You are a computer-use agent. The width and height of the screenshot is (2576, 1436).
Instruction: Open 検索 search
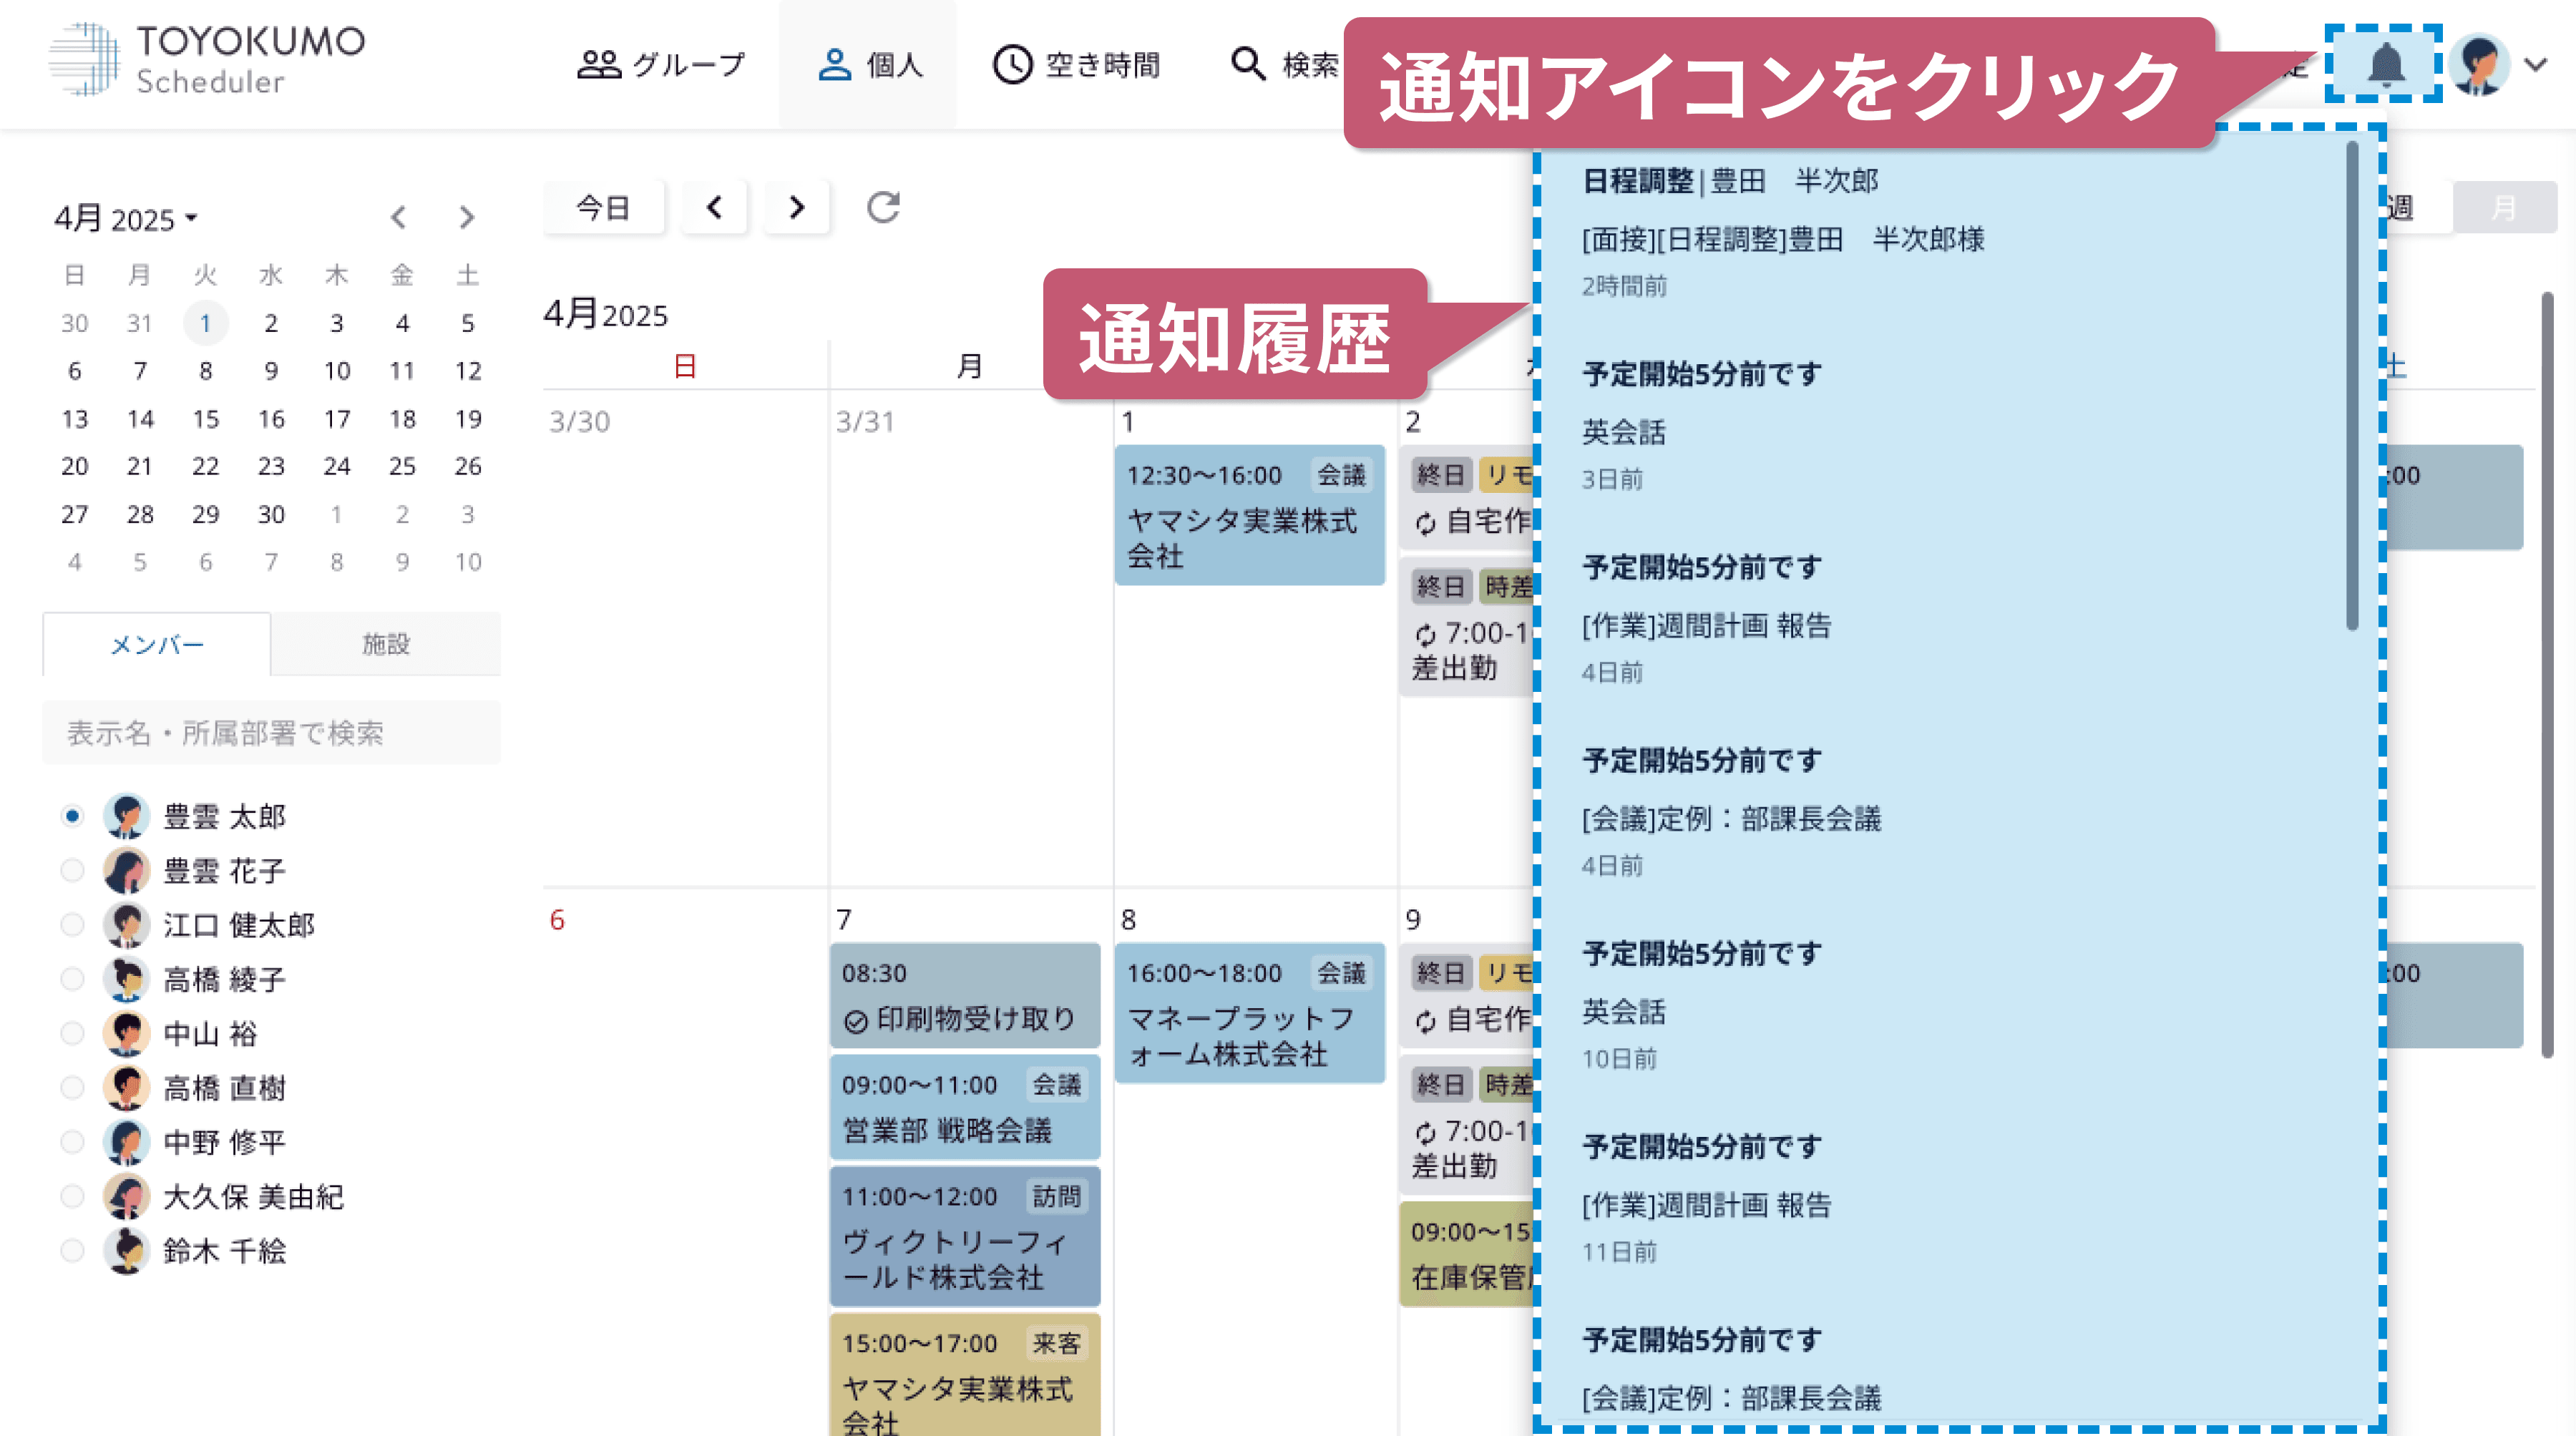1284,65
